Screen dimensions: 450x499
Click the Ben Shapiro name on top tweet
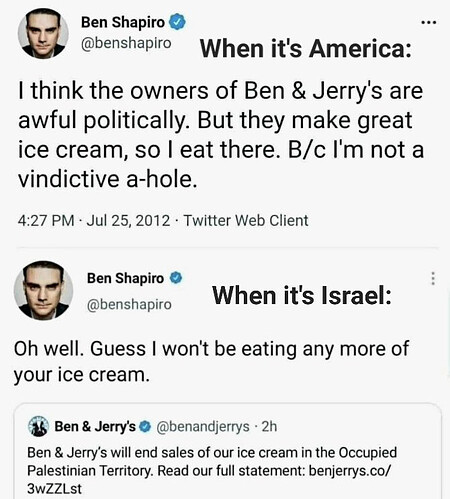click(x=123, y=22)
